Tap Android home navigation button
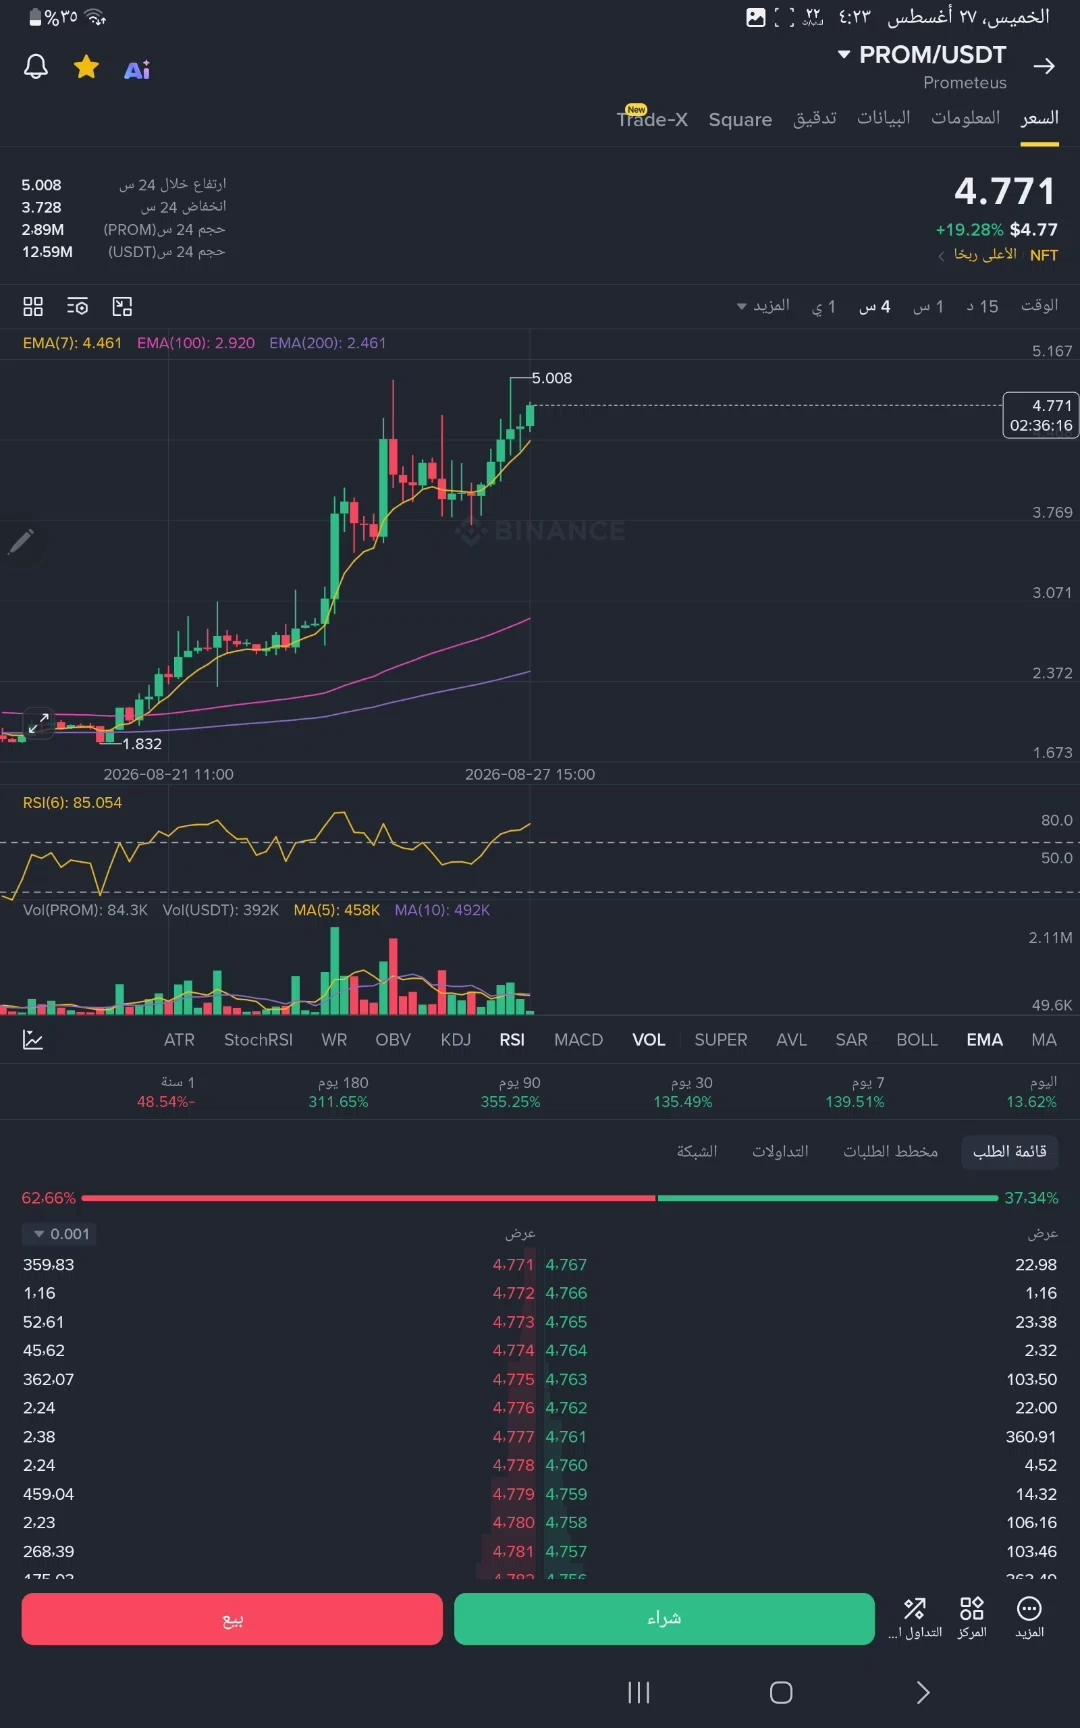 781,1692
